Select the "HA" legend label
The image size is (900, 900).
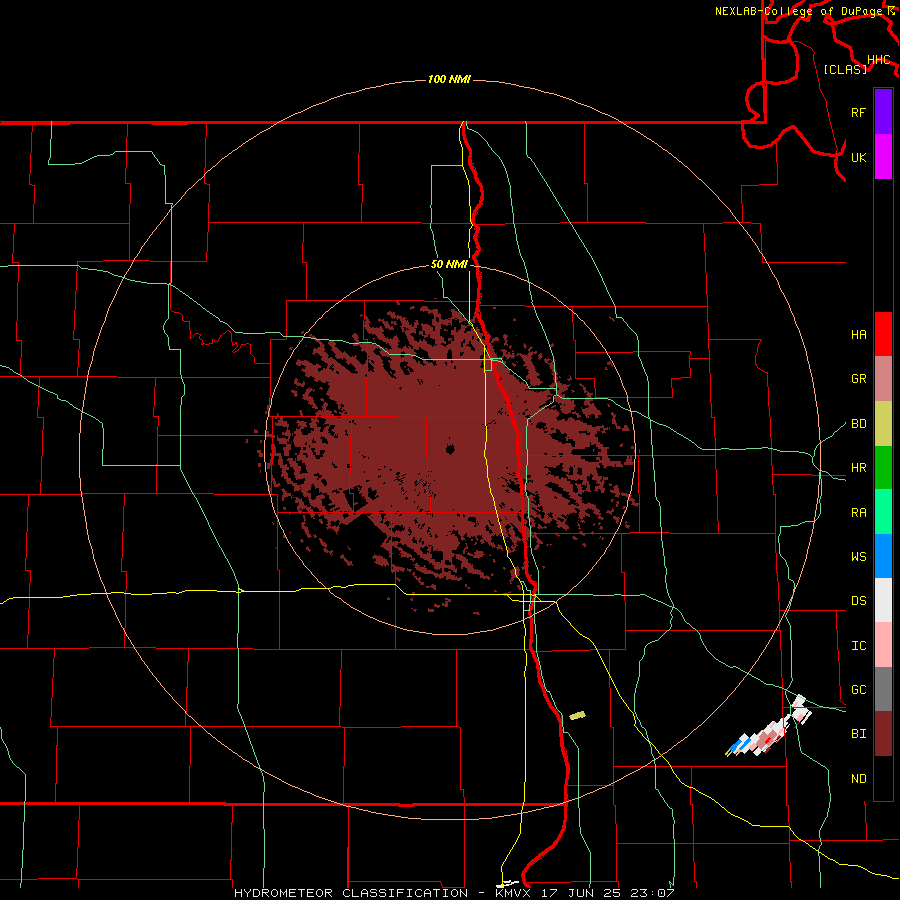[x=858, y=335]
